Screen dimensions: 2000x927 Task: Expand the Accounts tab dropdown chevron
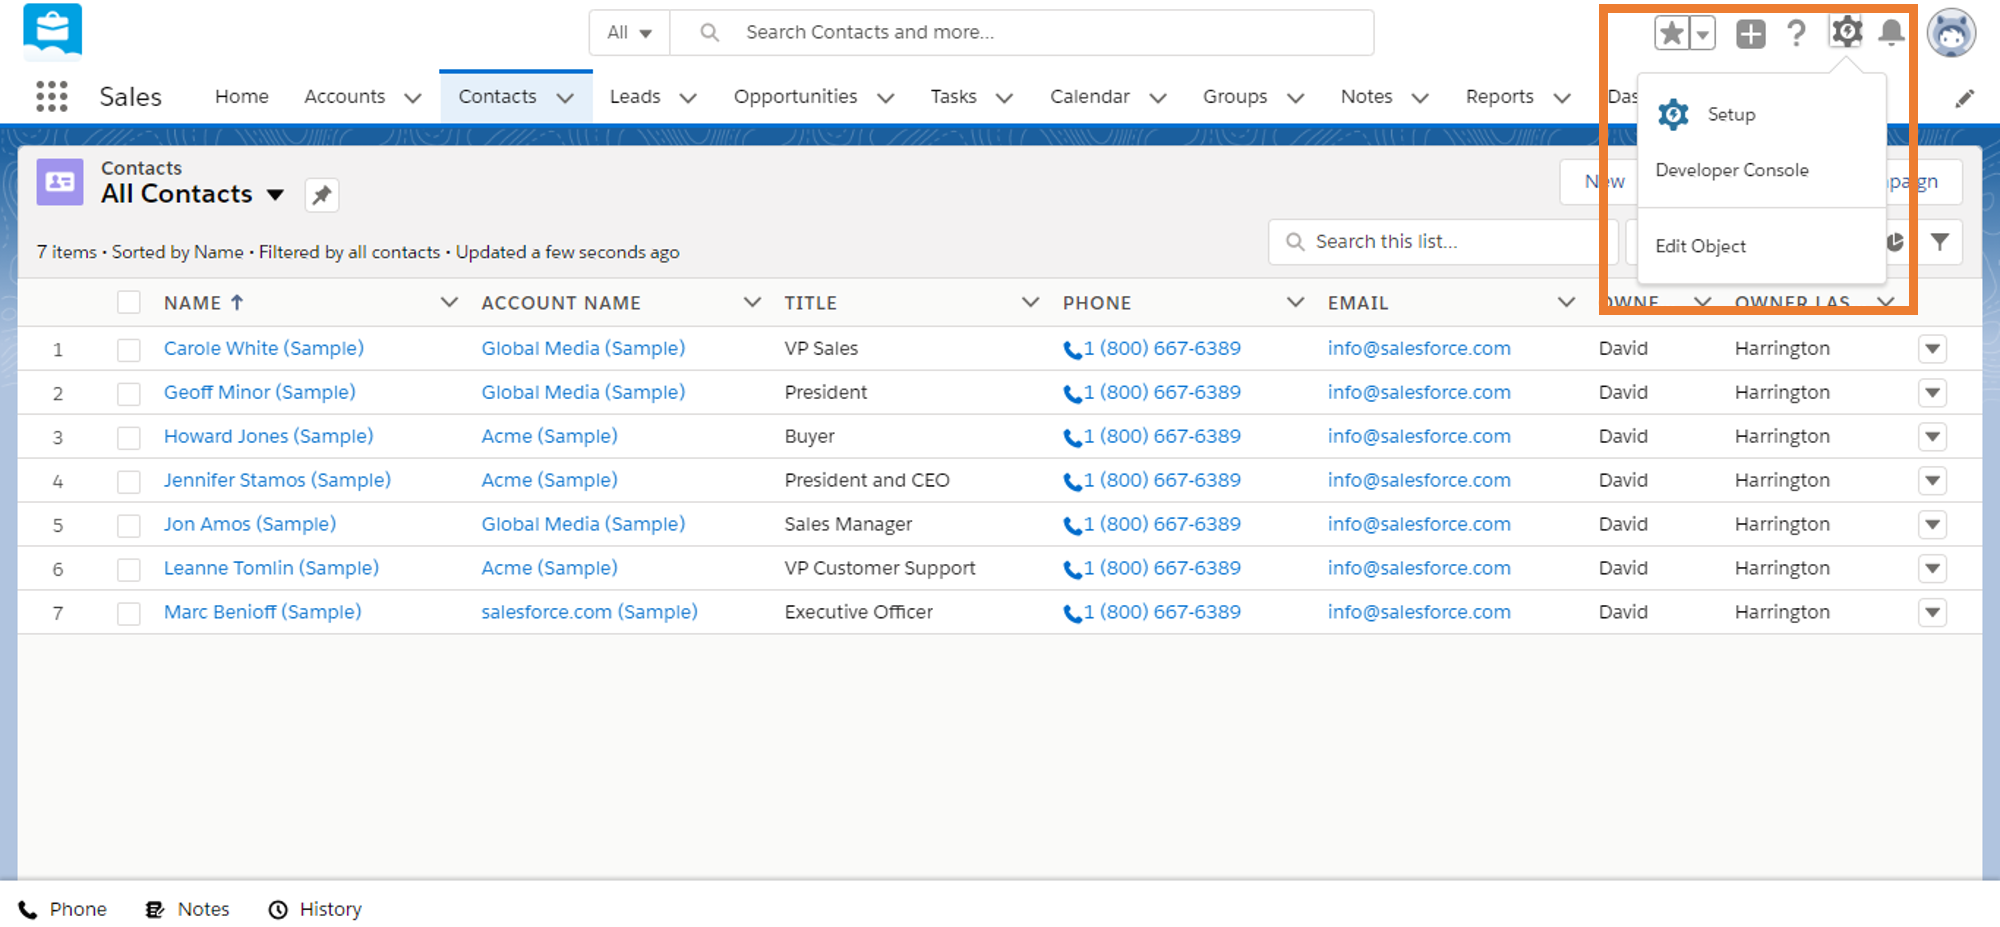pyautogui.click(x=412, y=98)
